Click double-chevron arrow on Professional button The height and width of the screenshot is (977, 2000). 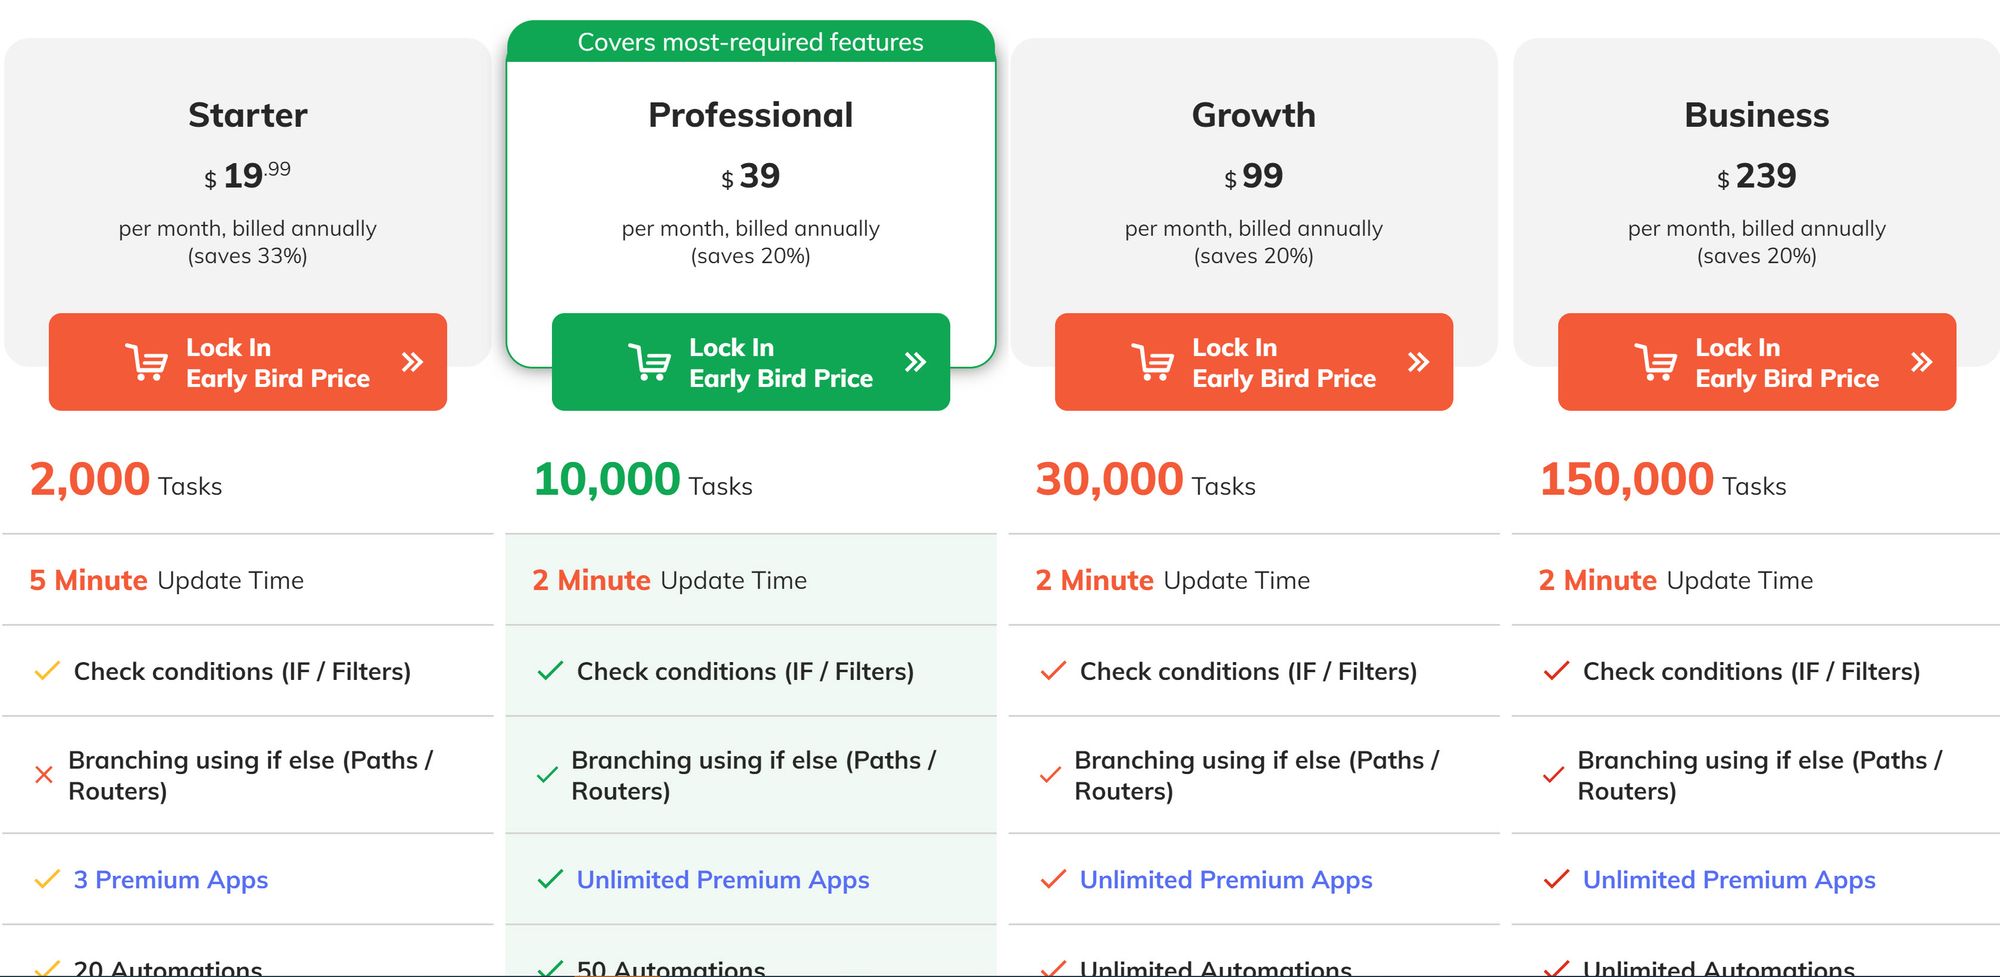pyautogui.click(x=915, y=362)
